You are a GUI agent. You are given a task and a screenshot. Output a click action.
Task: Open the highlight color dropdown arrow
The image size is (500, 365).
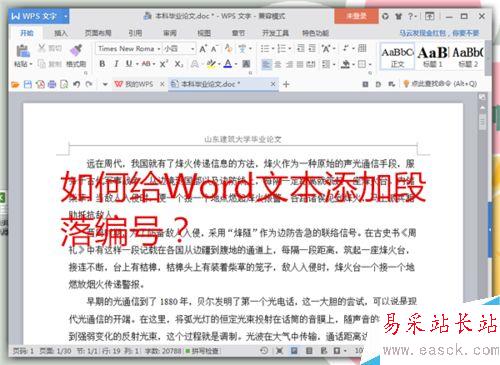[219, 64]
